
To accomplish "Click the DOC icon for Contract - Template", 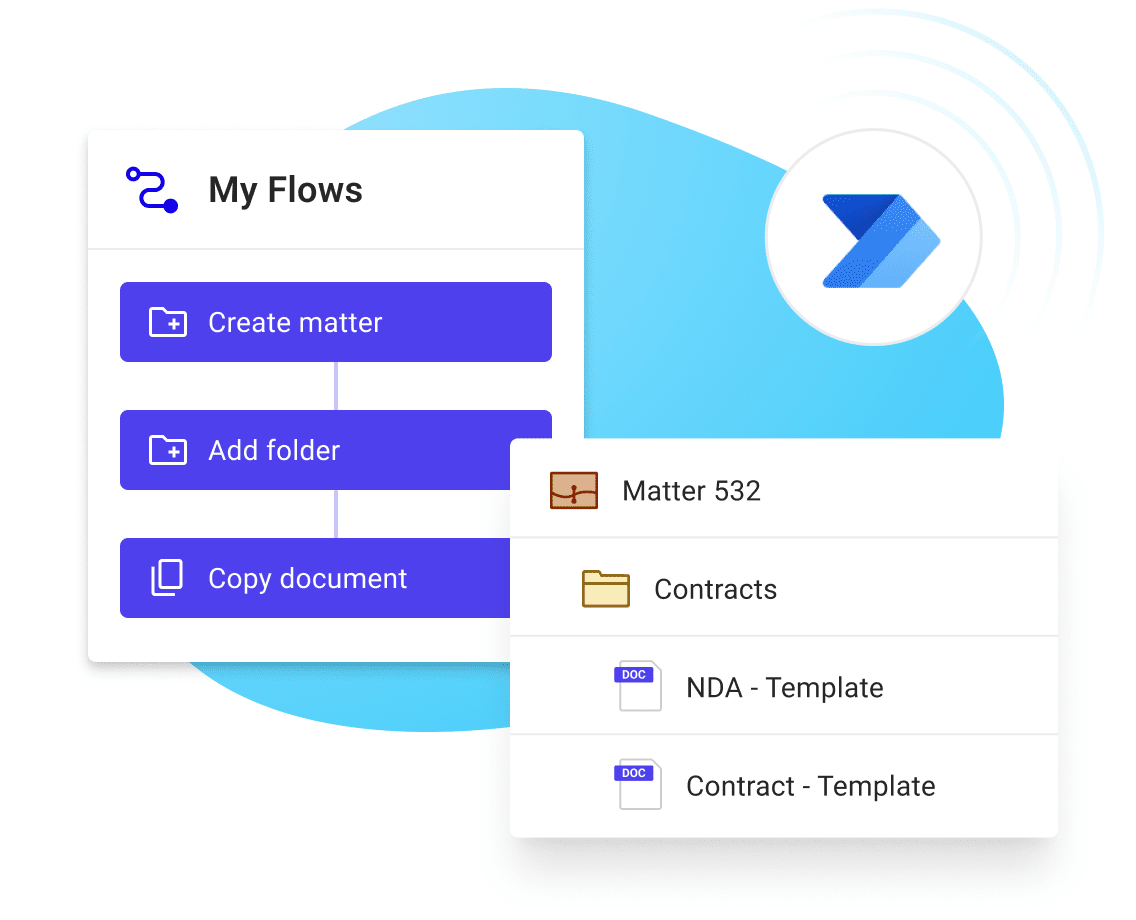I will click(637, 785).
